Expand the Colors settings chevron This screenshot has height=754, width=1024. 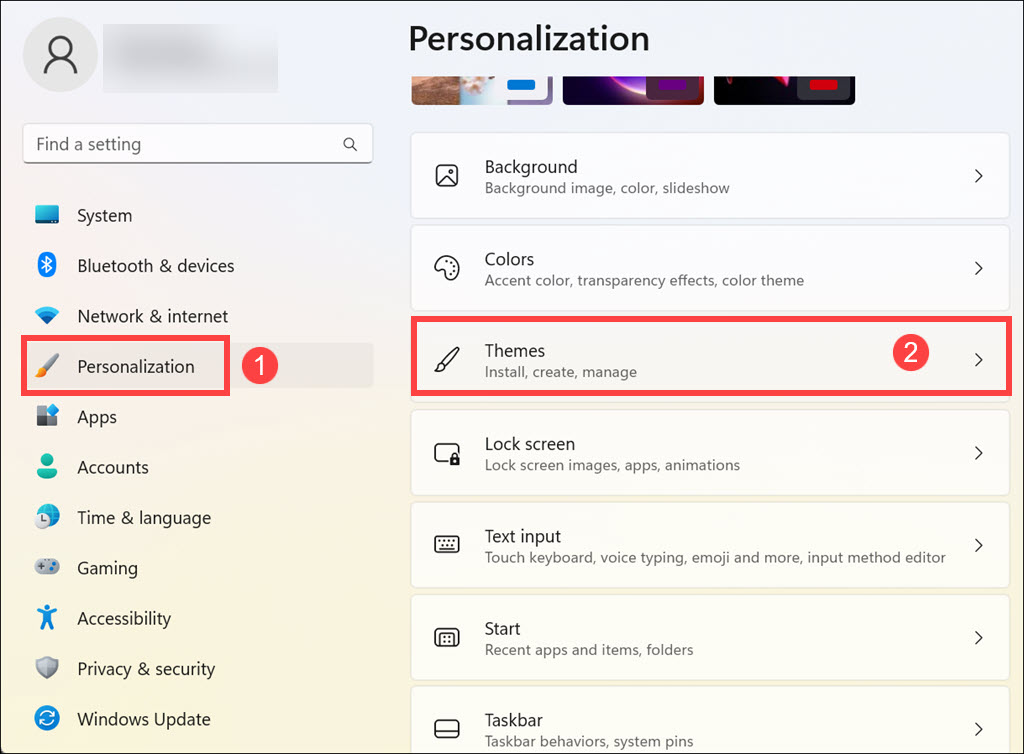tap(978, 268)
